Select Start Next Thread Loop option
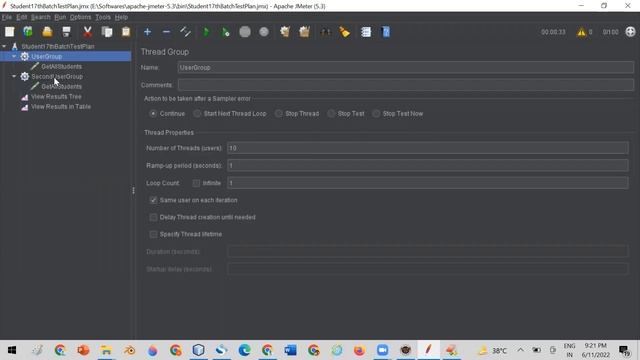Viewport: 640px width, 360px height. click(197, 113)
